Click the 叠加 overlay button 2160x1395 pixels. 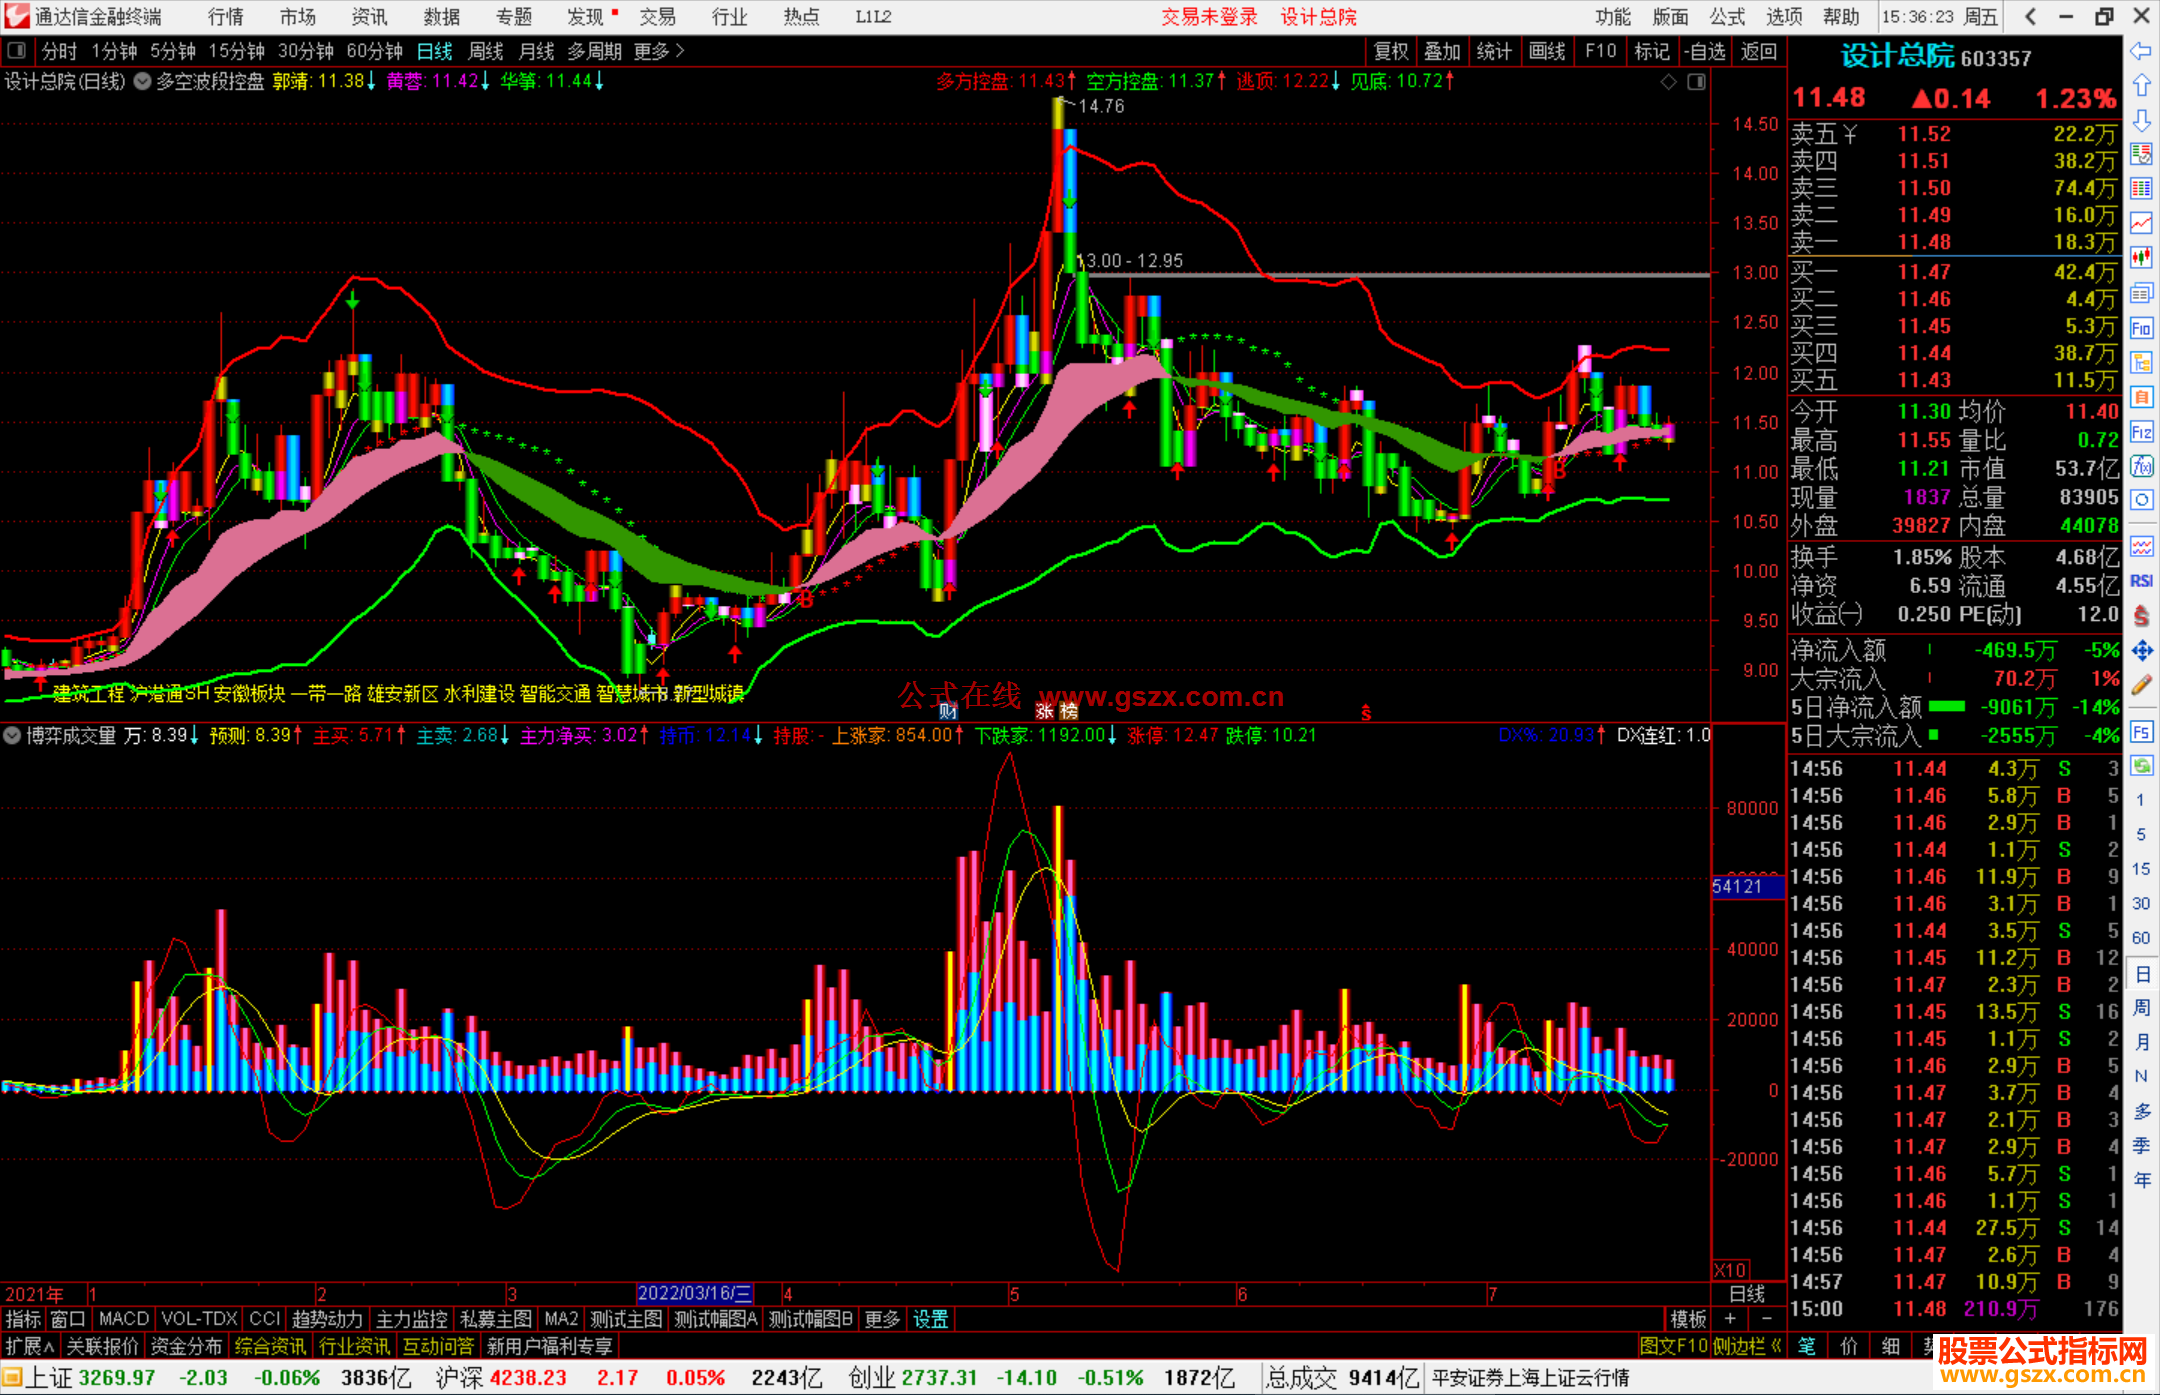click(x=1442, y=51)
